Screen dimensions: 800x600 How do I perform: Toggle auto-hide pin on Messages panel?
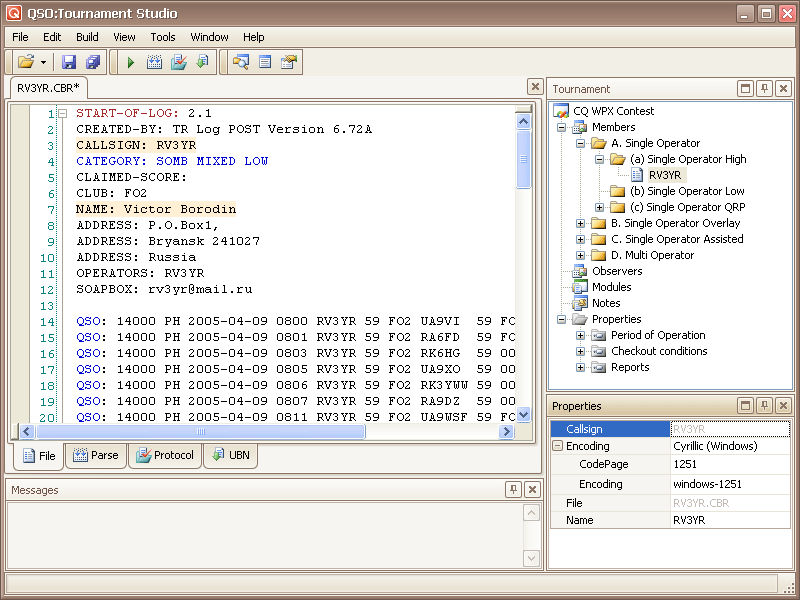(x=514, y=490)
